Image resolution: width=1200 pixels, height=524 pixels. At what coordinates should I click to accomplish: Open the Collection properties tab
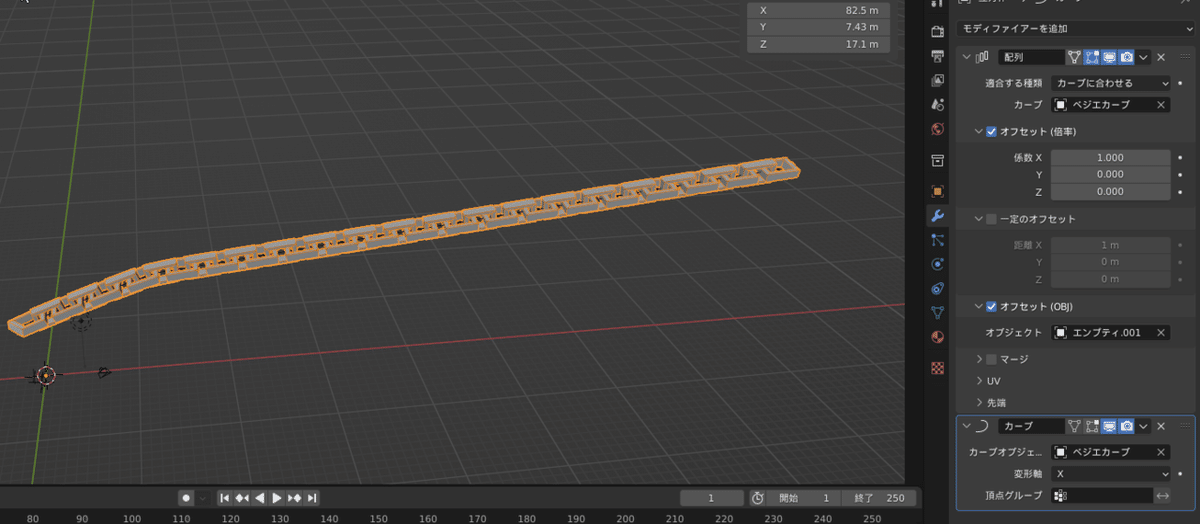937,160
